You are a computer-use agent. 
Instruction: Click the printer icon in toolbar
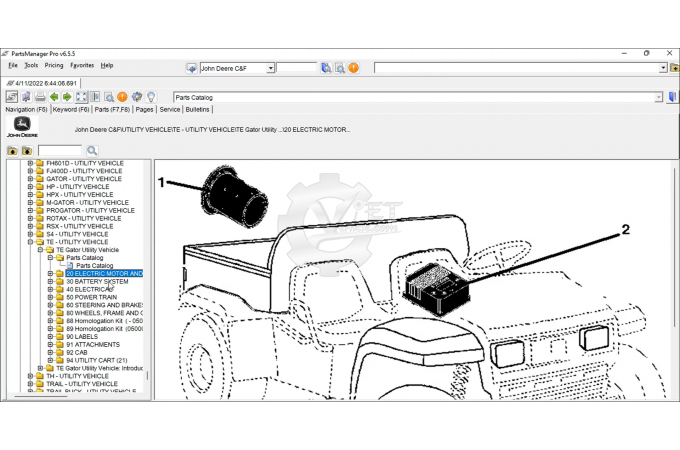pyautogui.click(x=40, y=97)
